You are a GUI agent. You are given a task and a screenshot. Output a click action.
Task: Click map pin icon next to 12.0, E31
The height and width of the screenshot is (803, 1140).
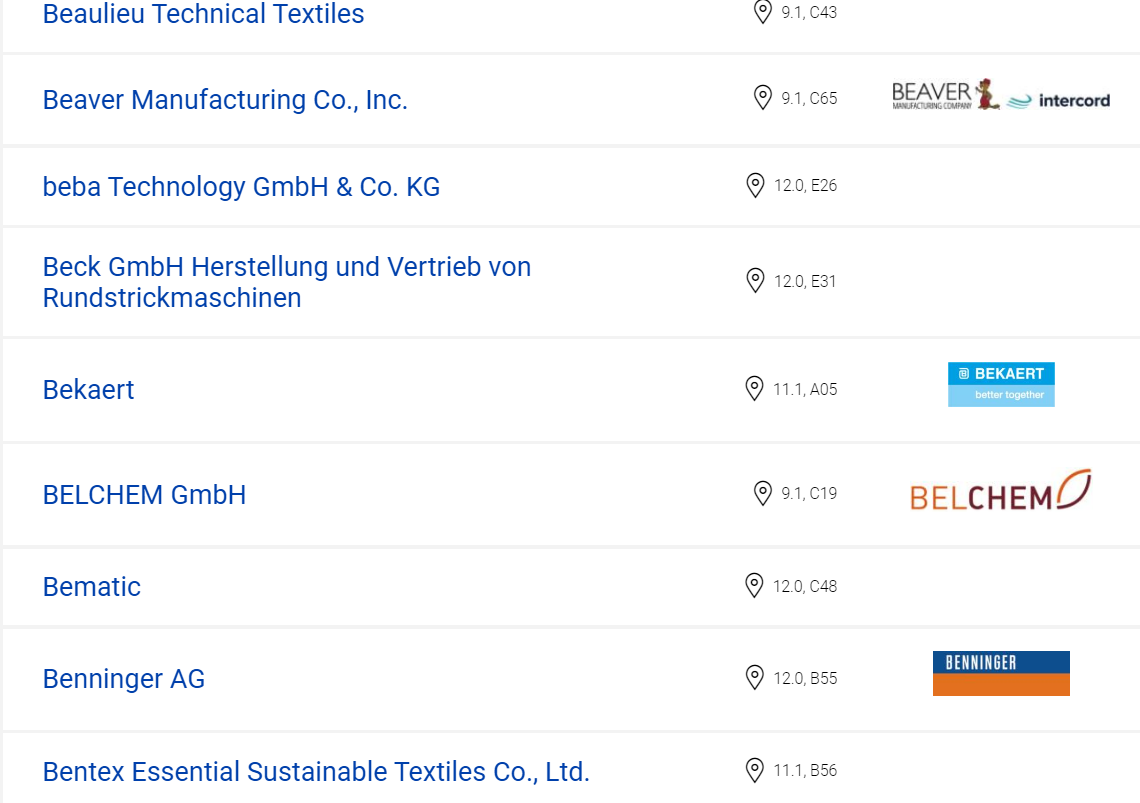pyautogui.click(x=755, y=281)
